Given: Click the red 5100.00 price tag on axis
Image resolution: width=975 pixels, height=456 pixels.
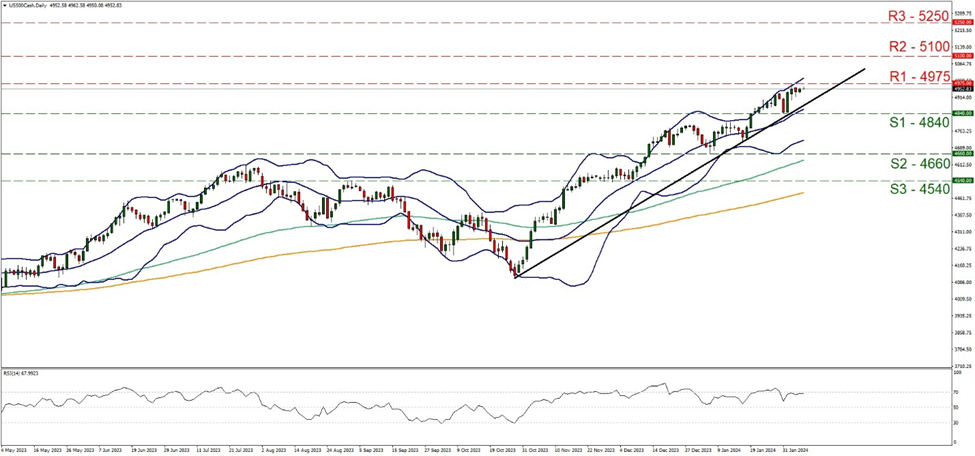Looking at the screenshot, I should click(959, 56).
